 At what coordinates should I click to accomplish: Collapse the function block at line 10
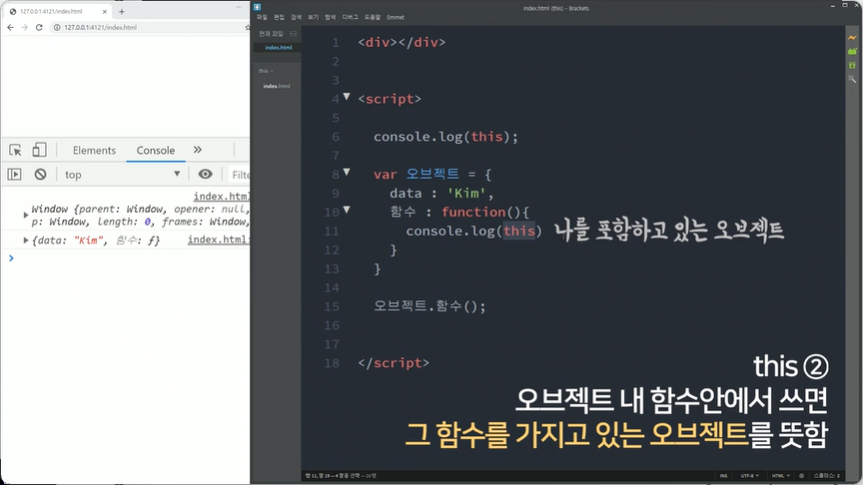(346, 210)
